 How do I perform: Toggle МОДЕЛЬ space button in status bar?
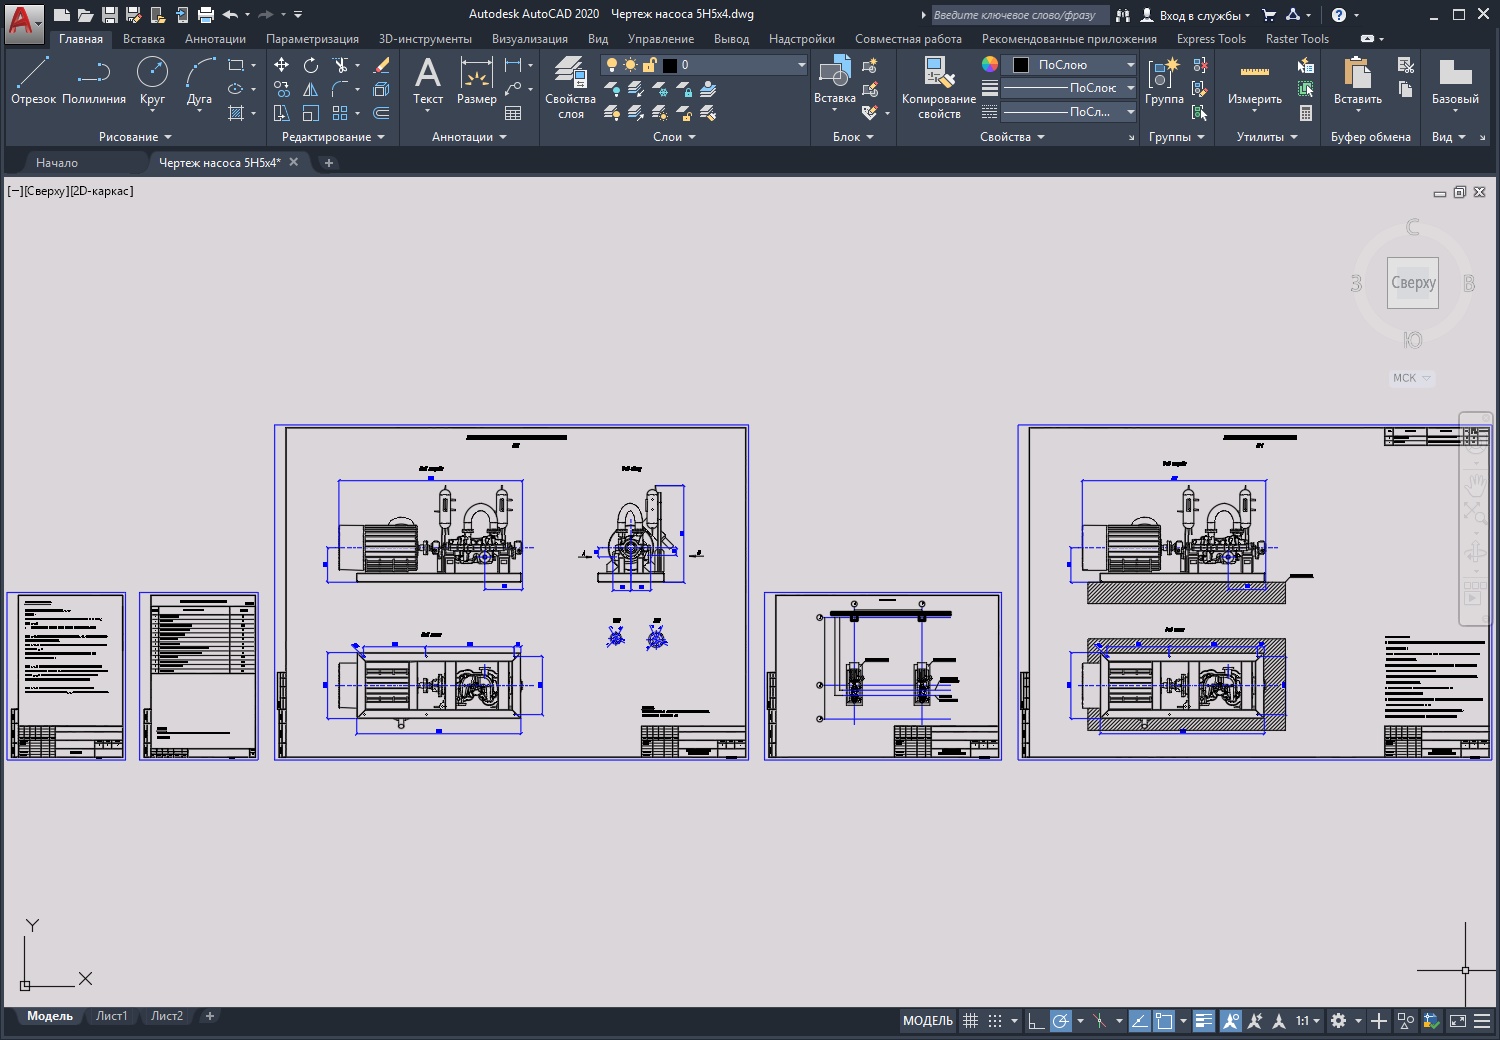point(927,1021)
